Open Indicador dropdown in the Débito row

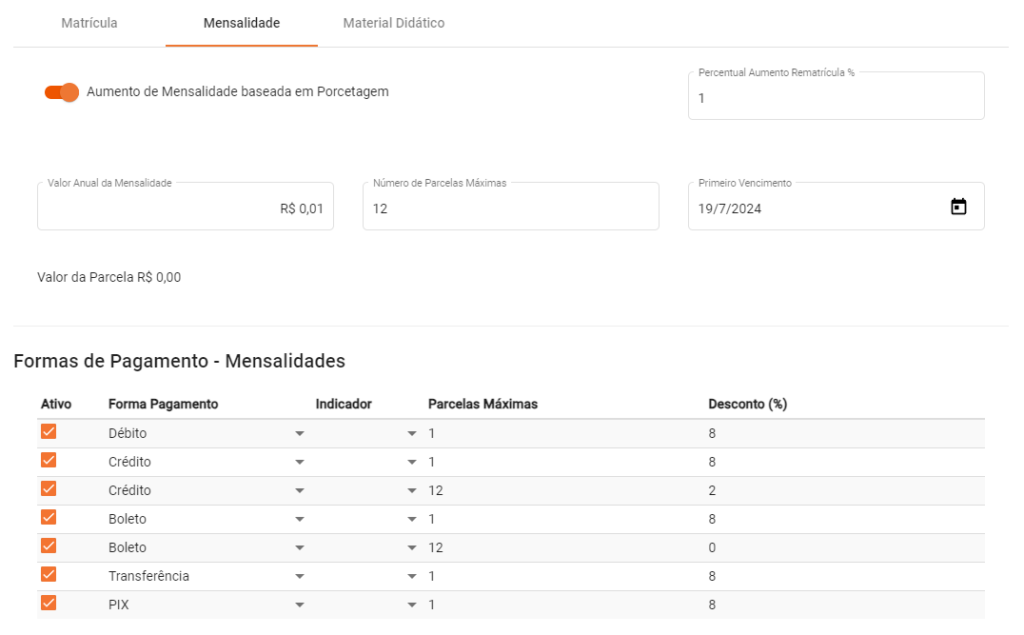coord(411,434)
